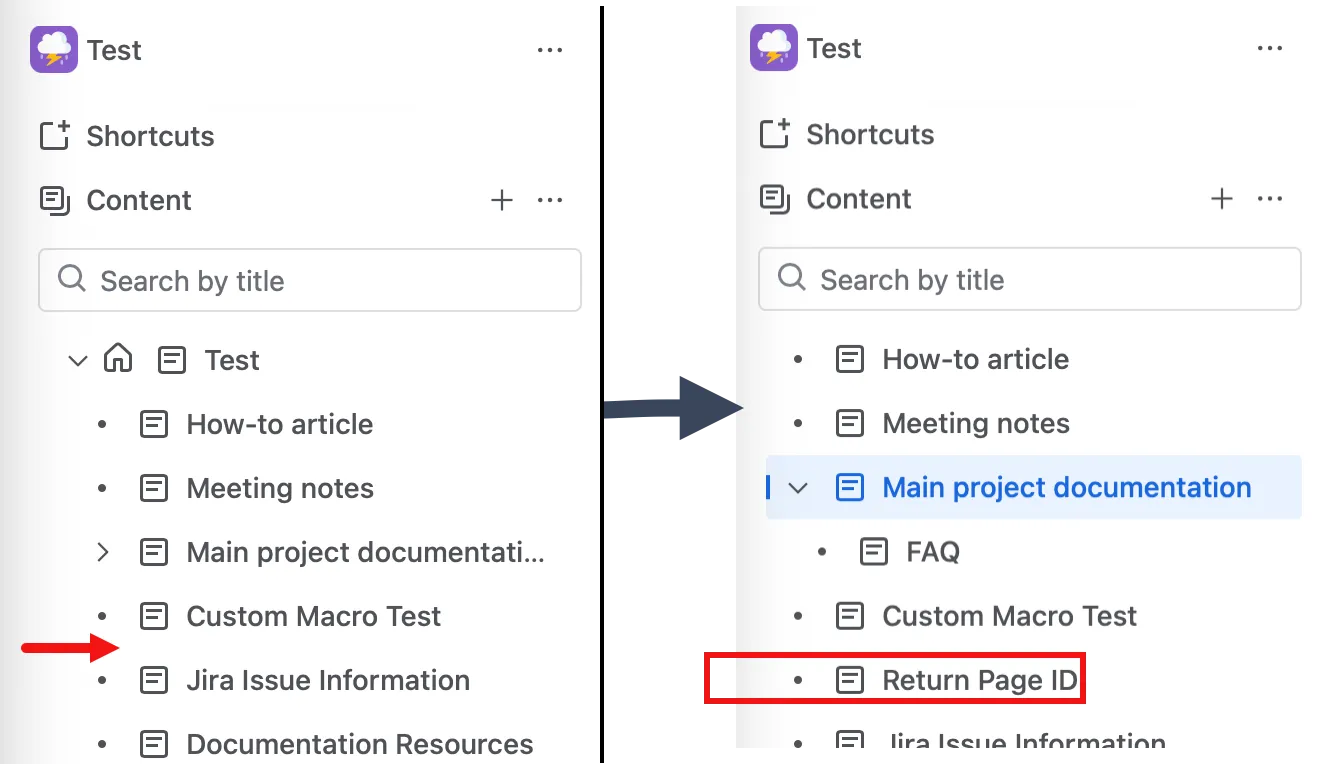
Task: Focus the Search by title field in left panel
Action: [310, 280]
